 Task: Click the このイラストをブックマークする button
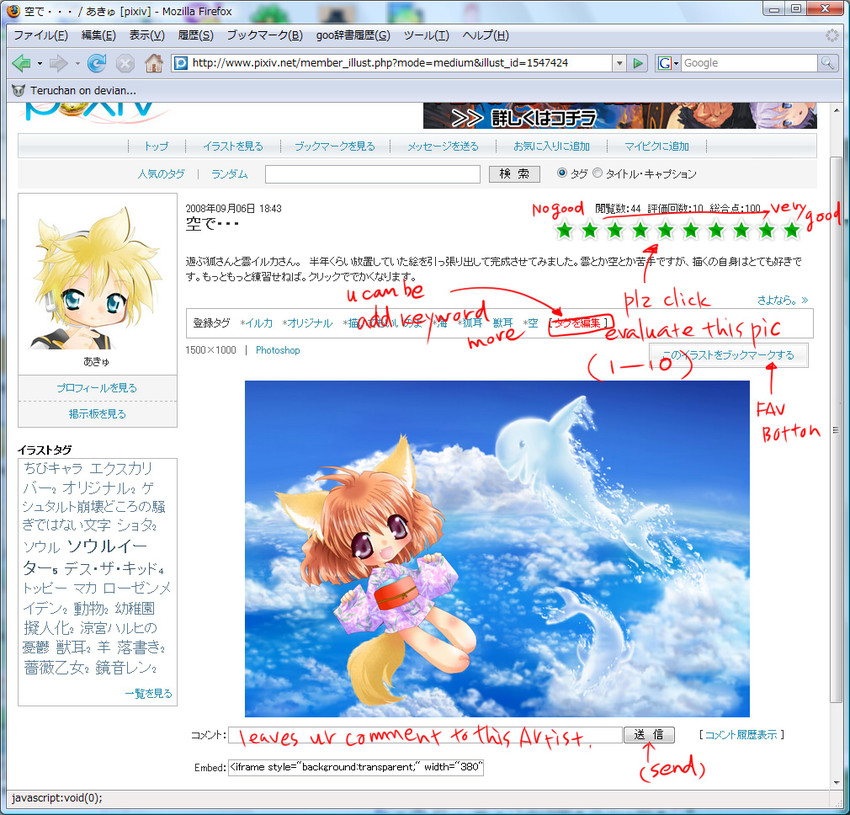click(729, 355)
